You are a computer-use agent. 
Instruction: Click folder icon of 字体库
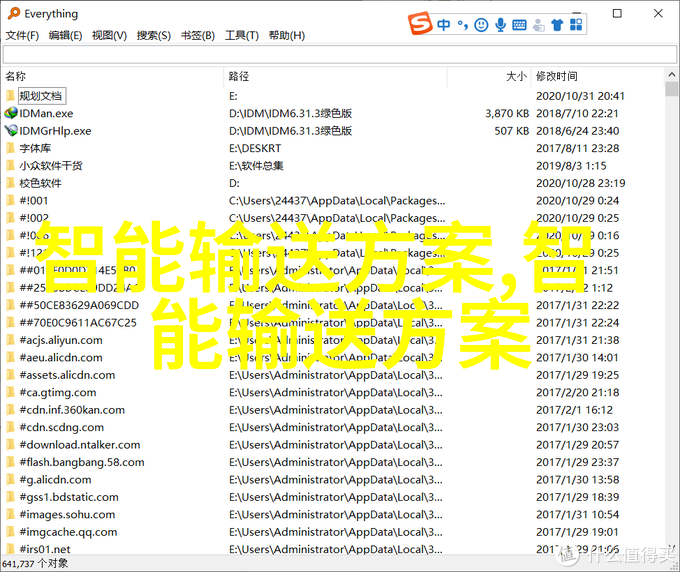pyautogui.click(x=11, y=148)
